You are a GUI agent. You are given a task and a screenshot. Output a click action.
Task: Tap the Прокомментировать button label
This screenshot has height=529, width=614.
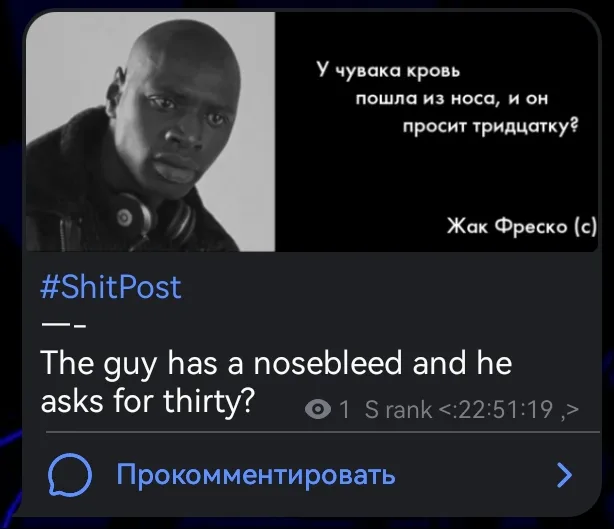[x=256, y=475]
